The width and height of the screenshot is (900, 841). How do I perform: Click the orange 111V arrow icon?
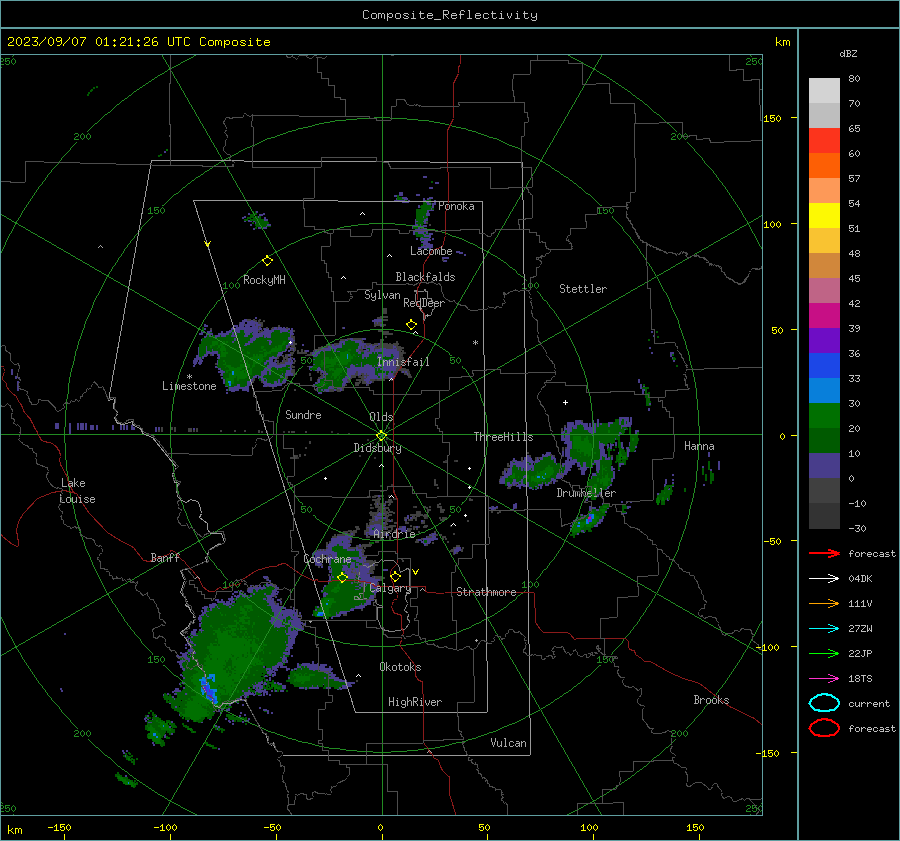tap(824, 603)
